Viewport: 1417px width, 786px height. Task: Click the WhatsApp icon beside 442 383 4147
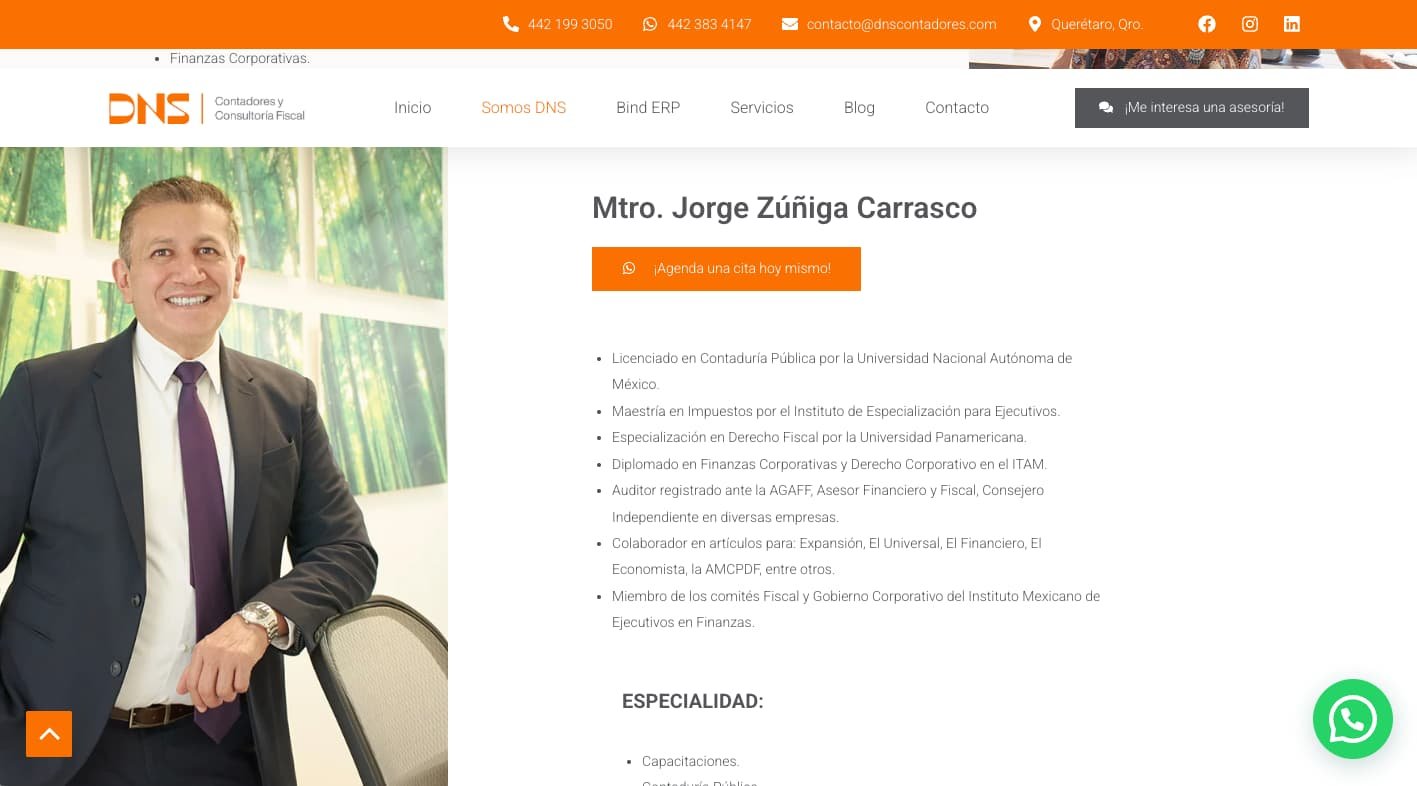(x=650, y=24)
